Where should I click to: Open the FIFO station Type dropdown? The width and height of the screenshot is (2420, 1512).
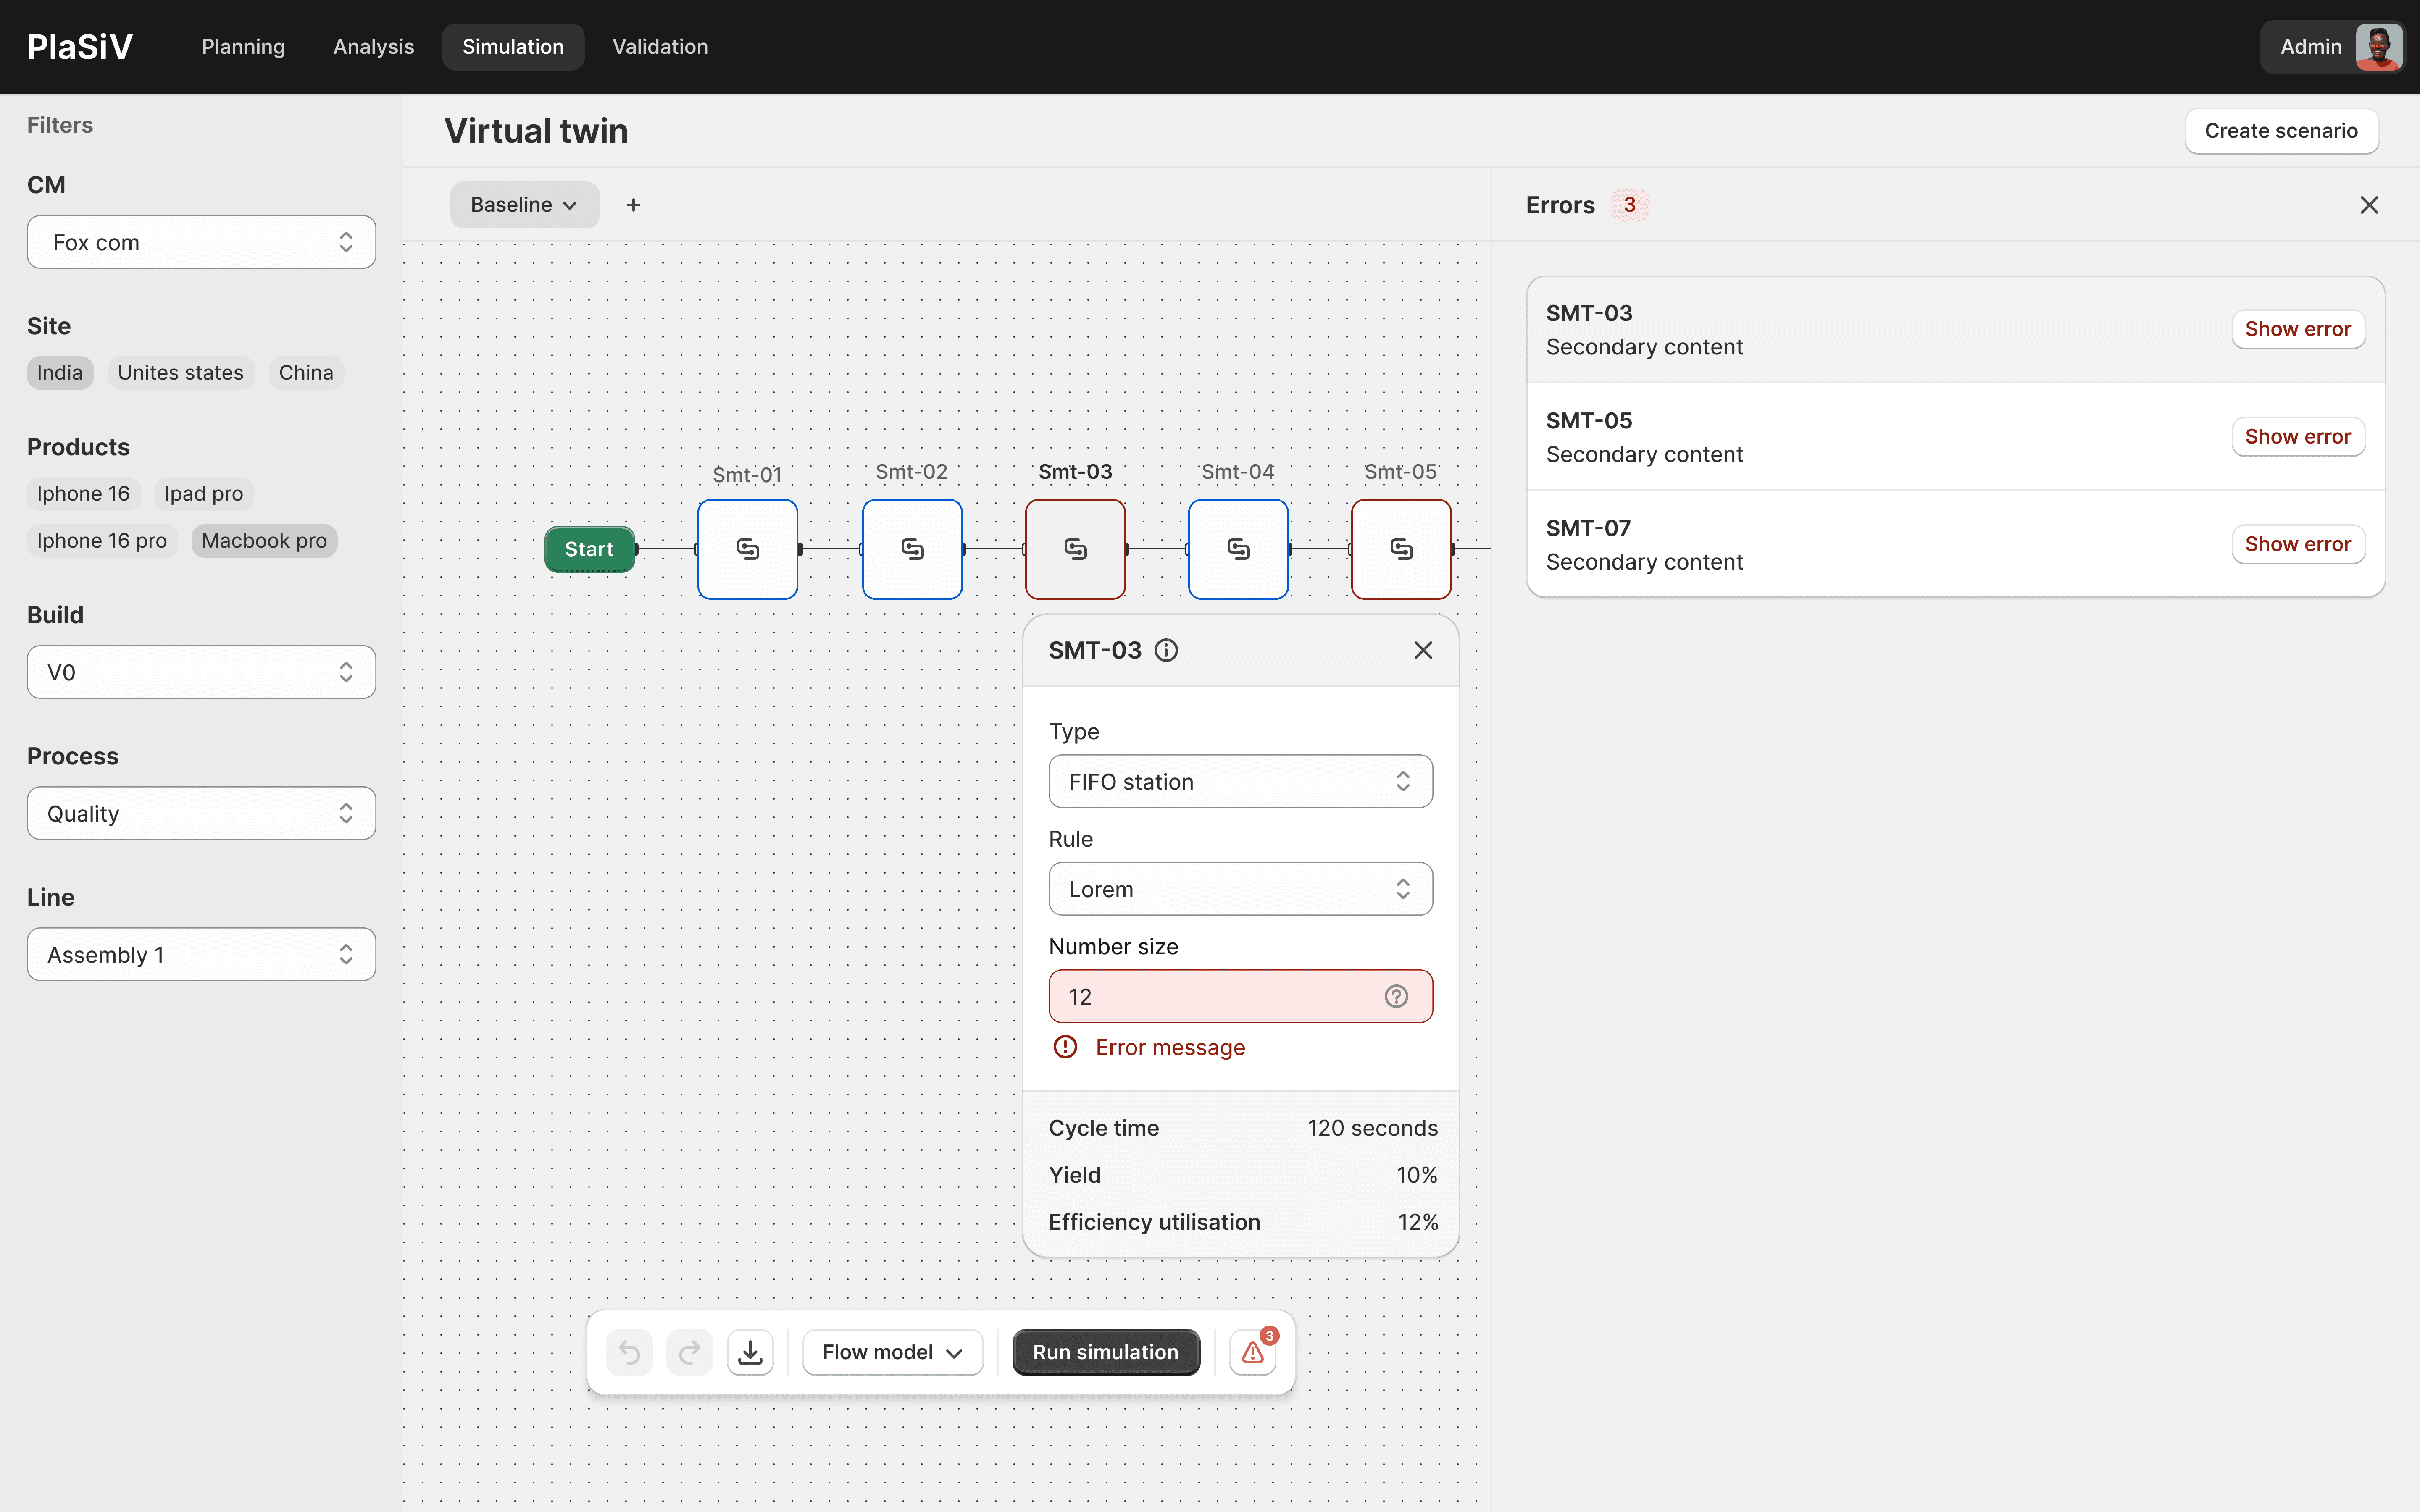click(1240, 781)
